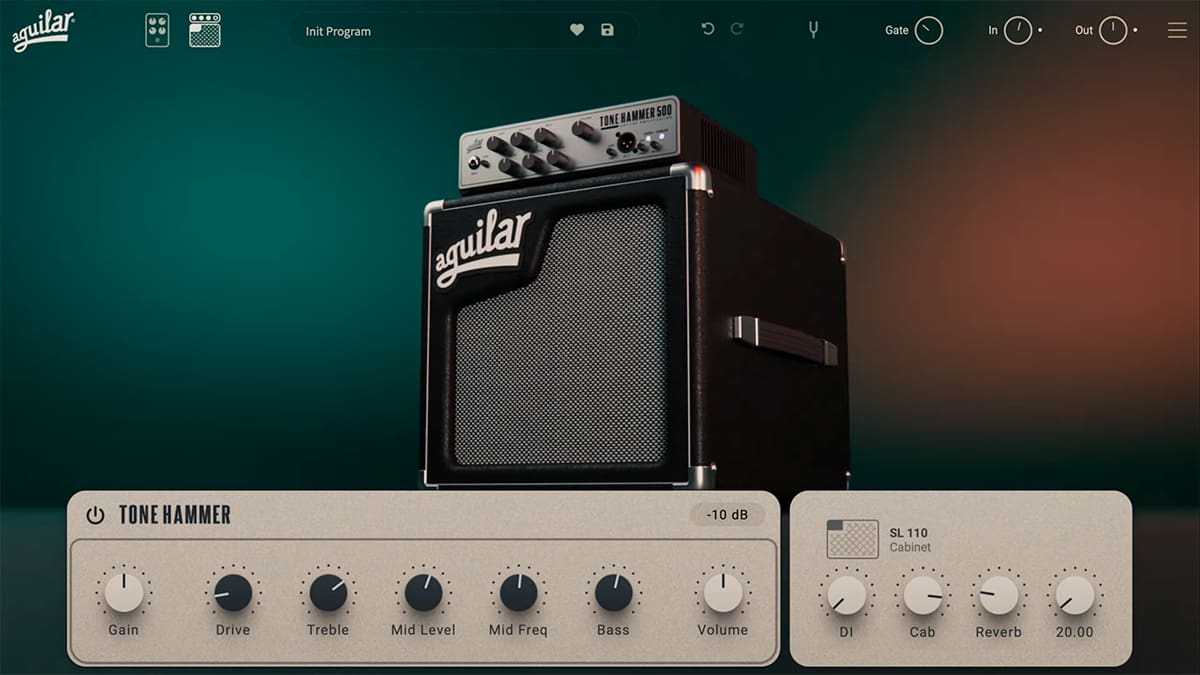Click the Gate knob in the header
Viewport: 1200px width, 675px height.
(x=929, y=31)
